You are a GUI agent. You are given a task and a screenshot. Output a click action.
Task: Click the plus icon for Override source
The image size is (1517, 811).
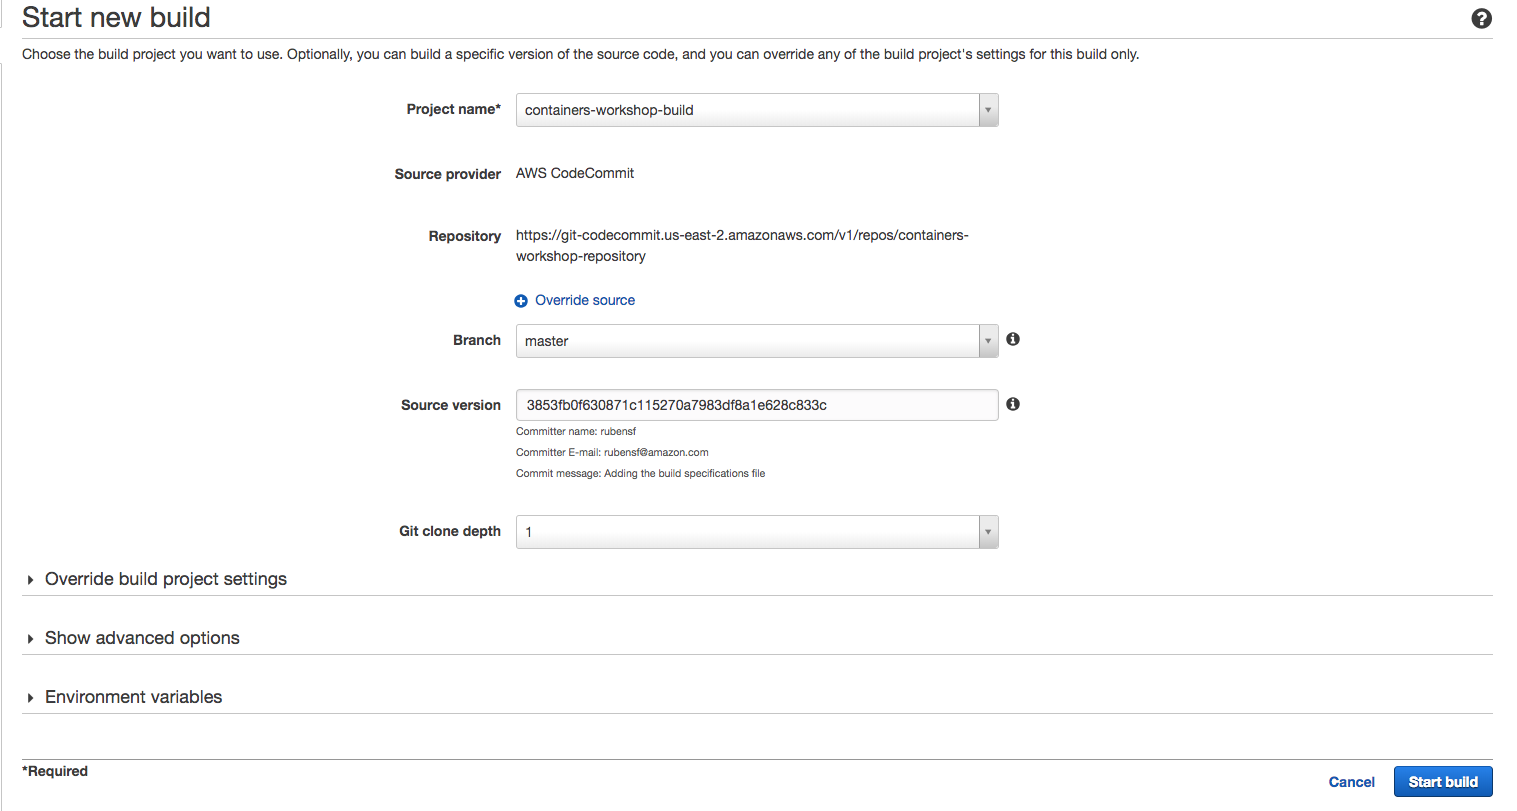point(521,301)
